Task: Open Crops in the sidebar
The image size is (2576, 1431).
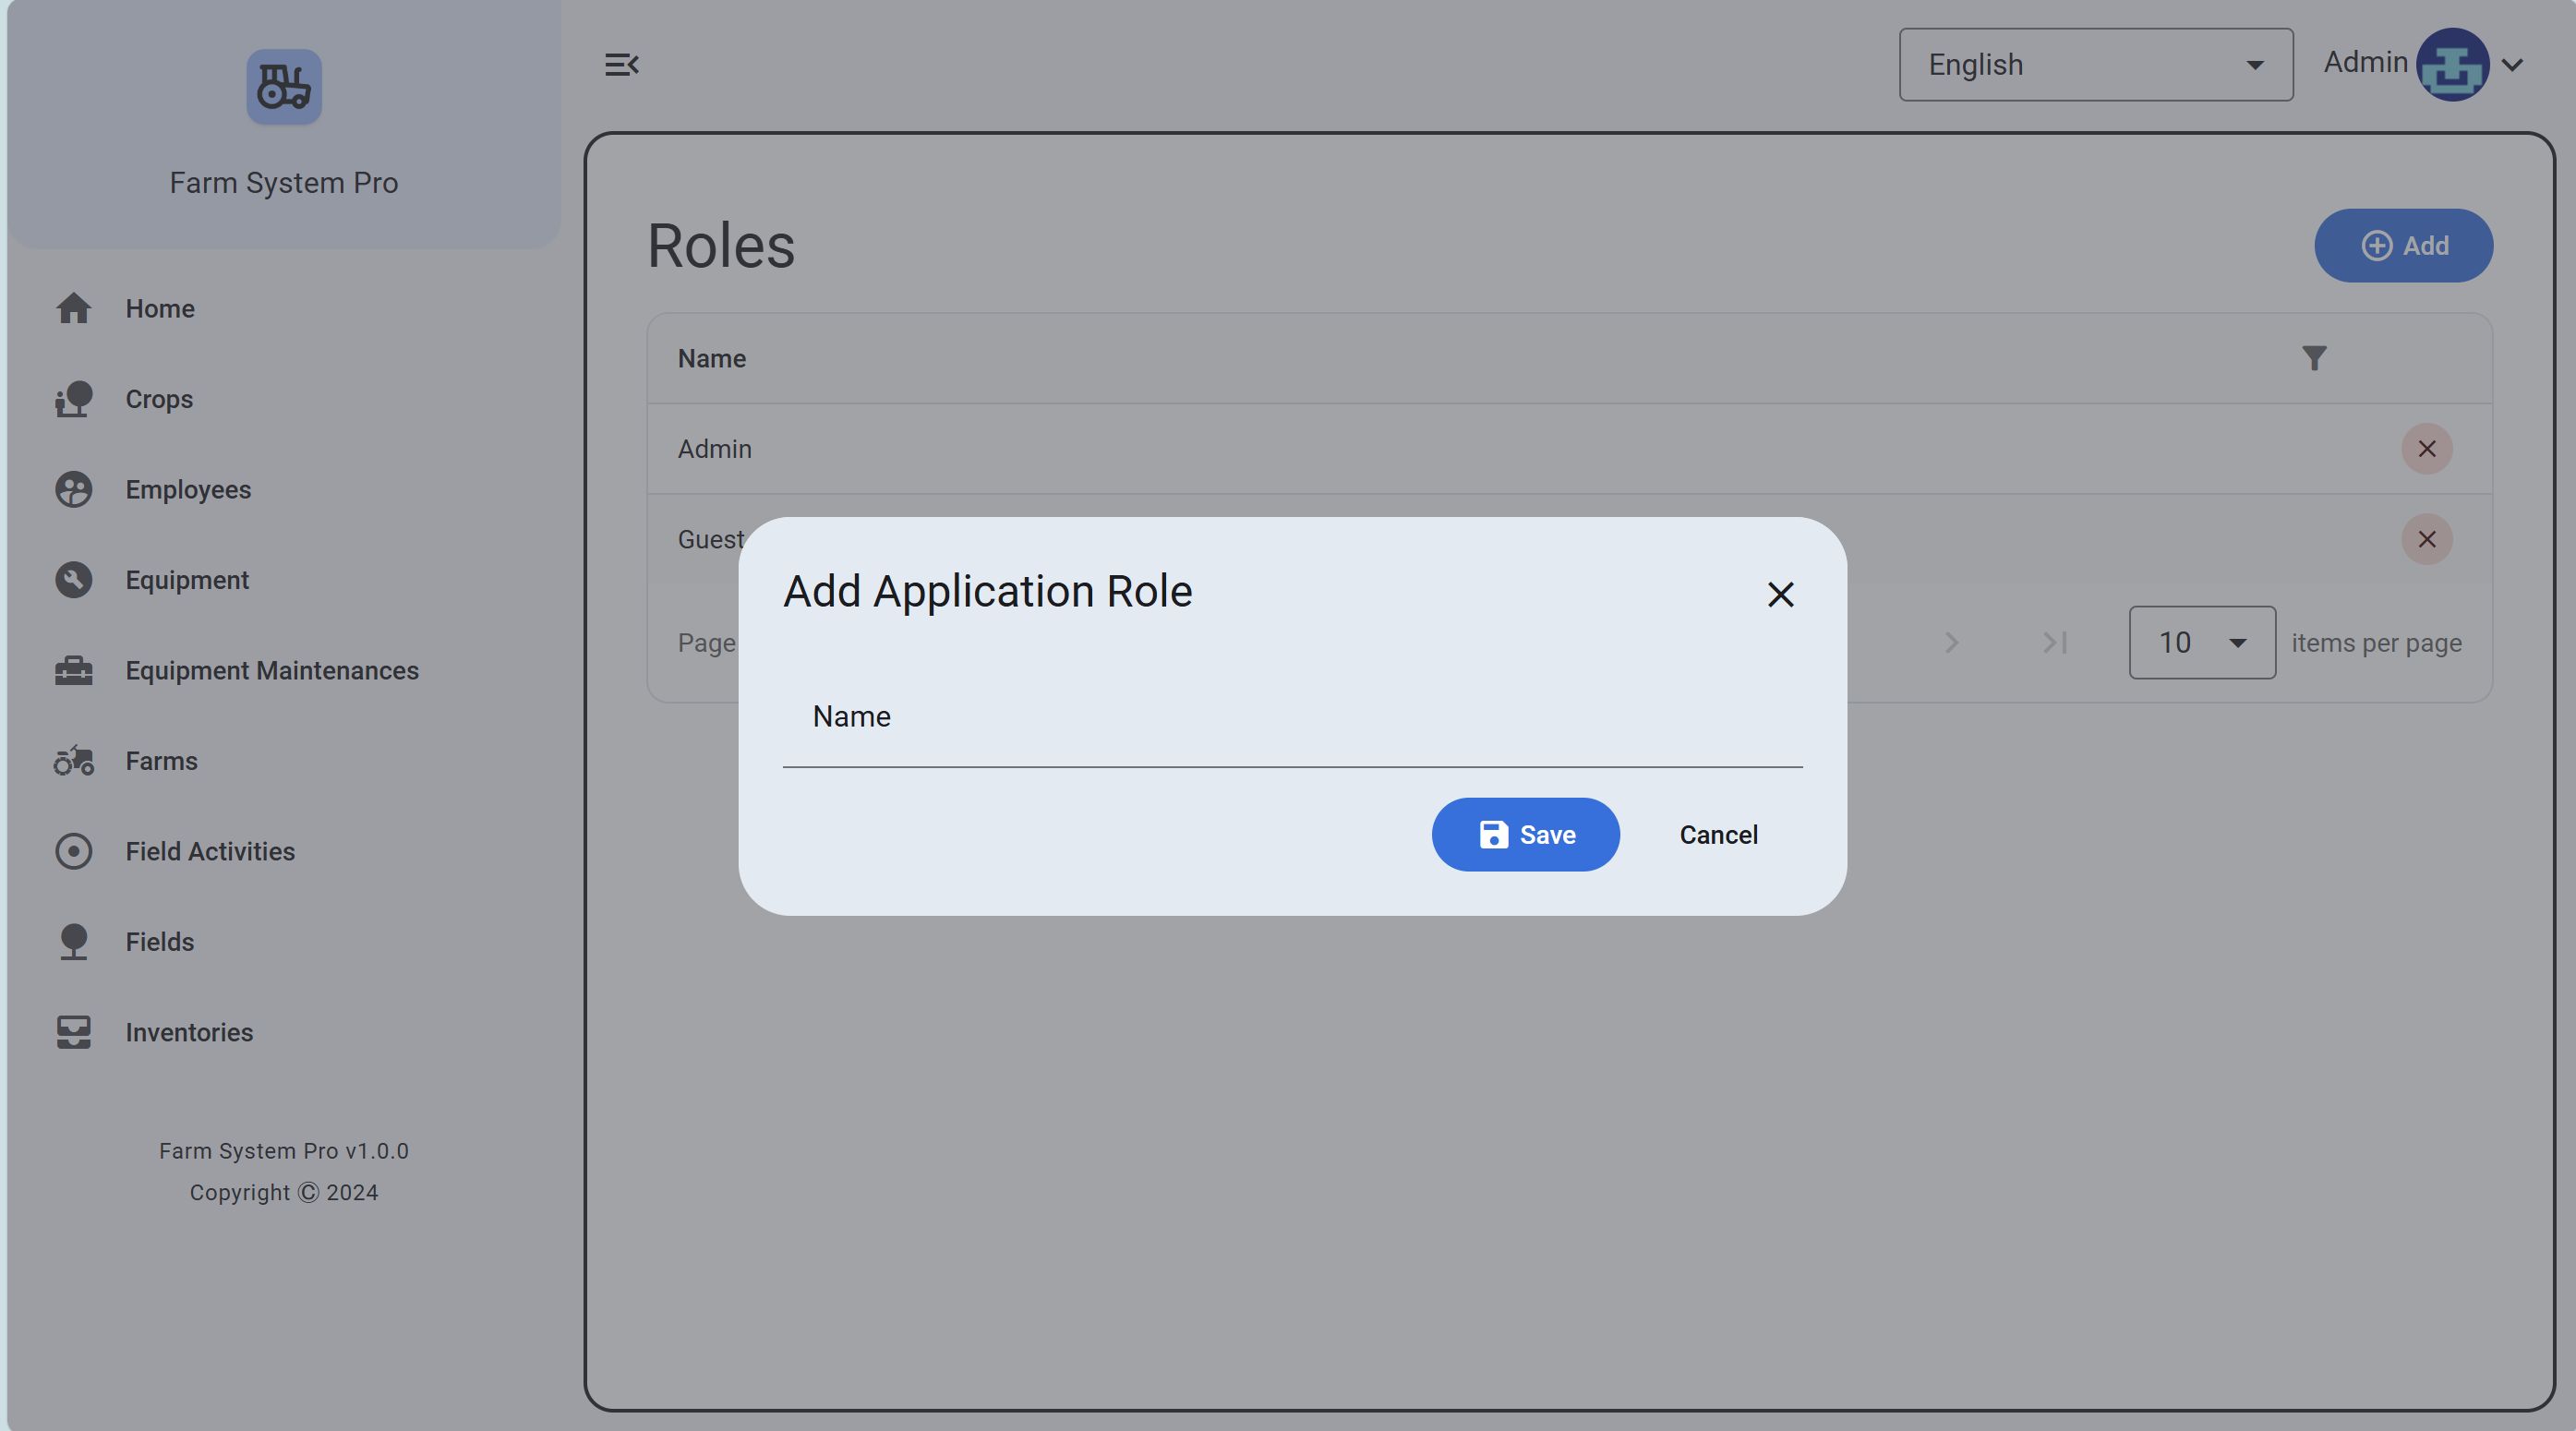Action: pos(159,399)
